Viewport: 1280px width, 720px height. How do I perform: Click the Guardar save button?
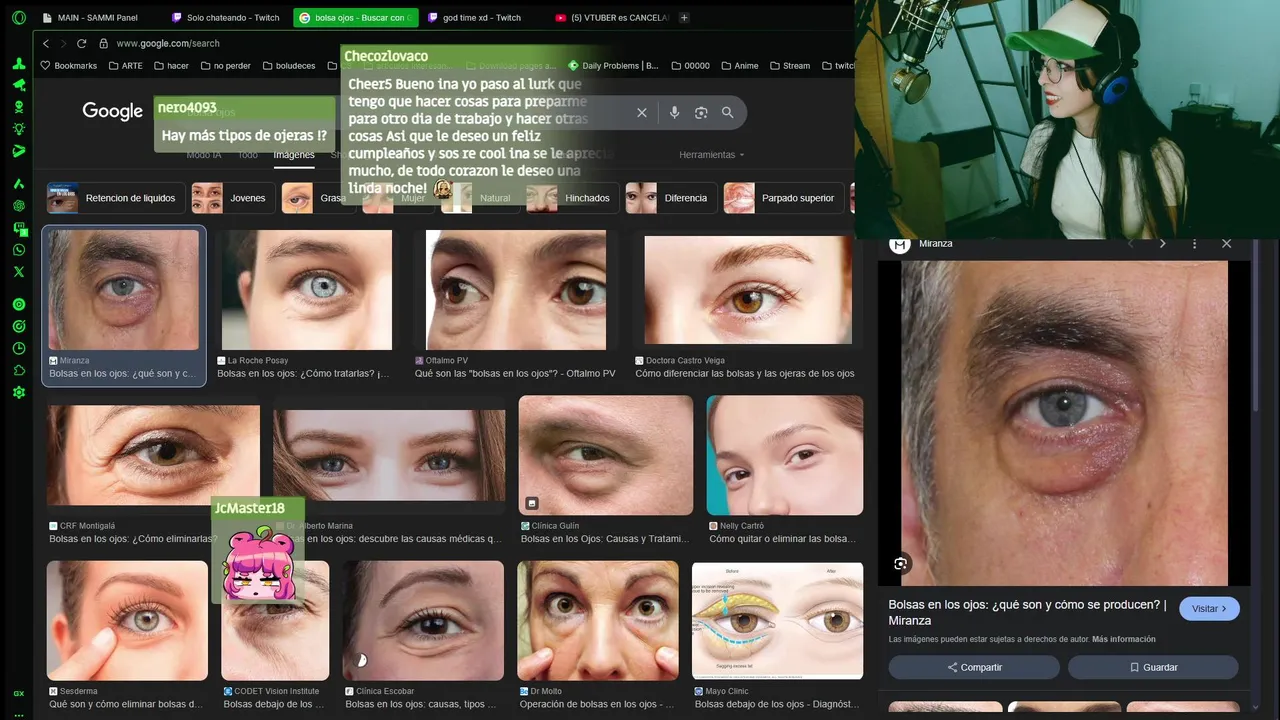tap(1153, 667)
